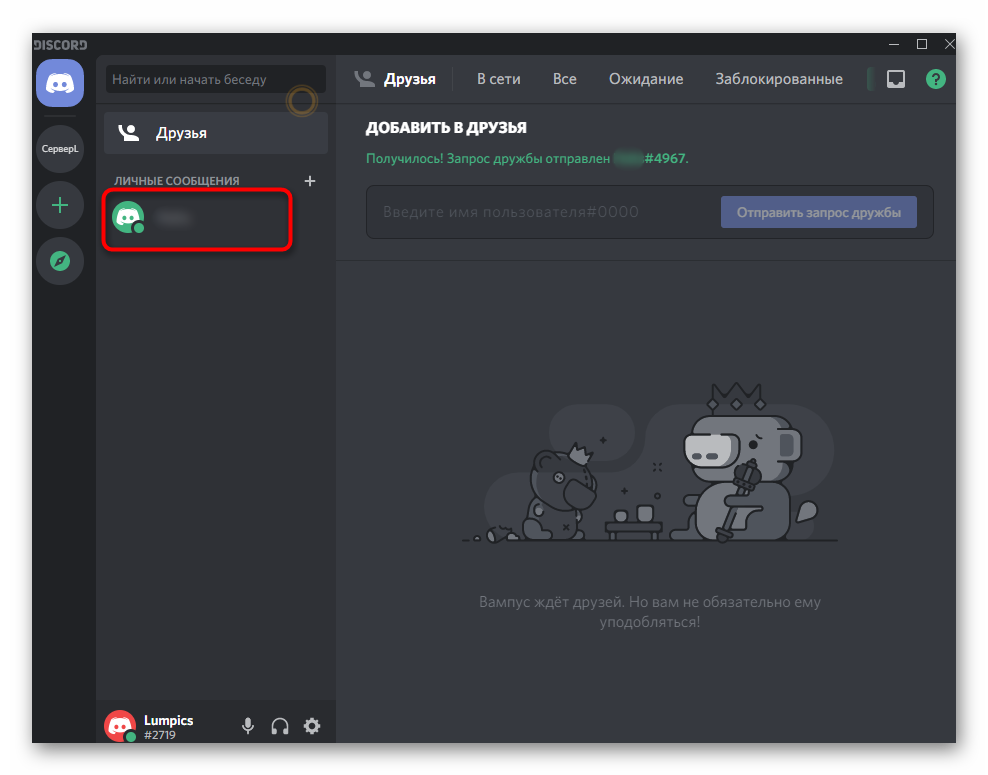The image size is (988, 775).
Task: Focus the 'Введите имя пользователя#0000' field
Action: click(x=540, y=212)
